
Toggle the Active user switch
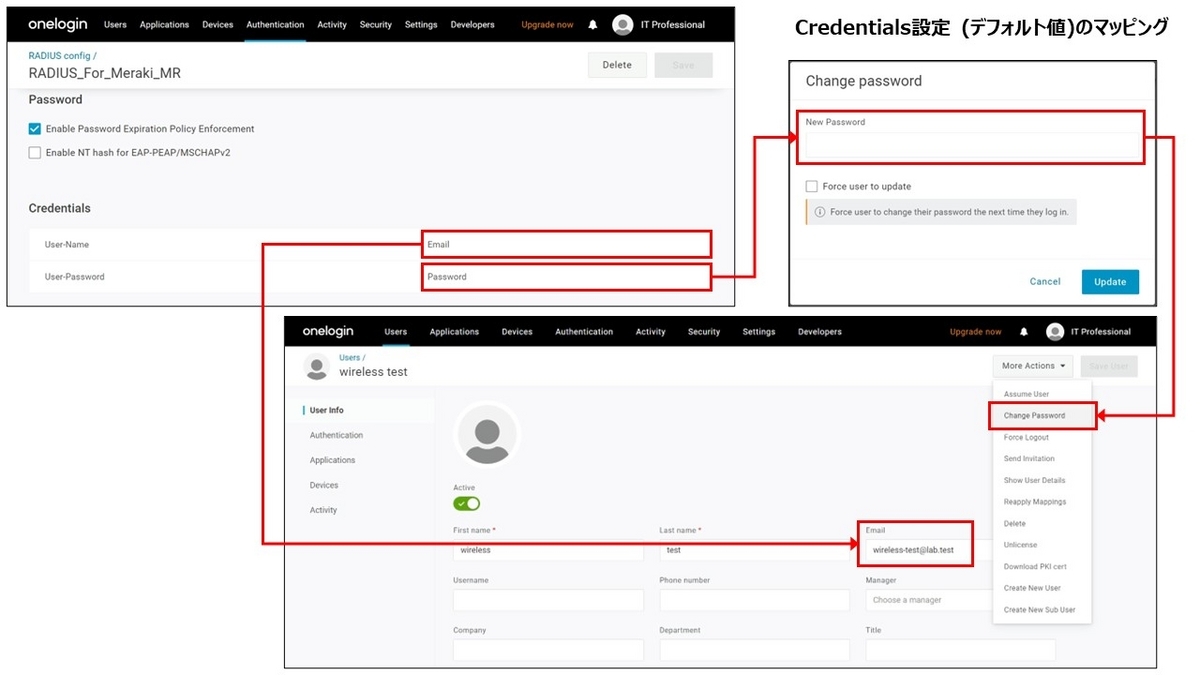coord(467,503)
